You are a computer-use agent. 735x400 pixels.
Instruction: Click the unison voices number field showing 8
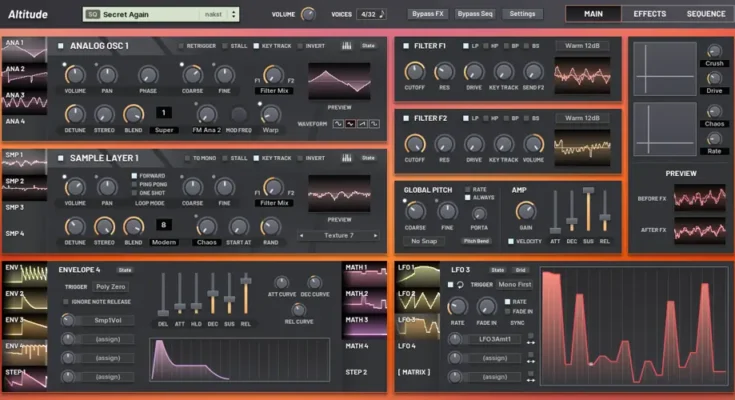(164, 225)
